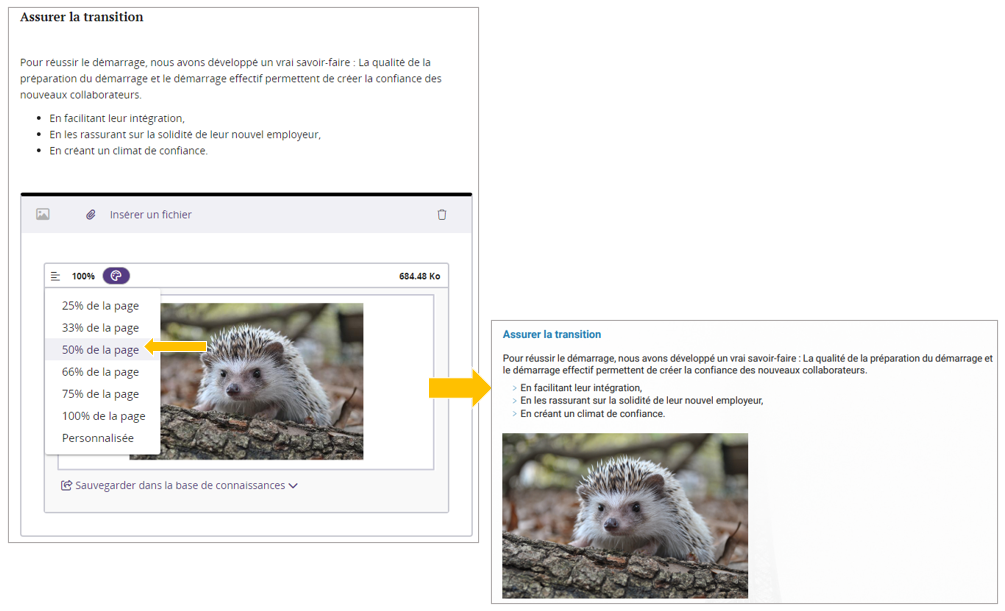Click the blue "Assurer la transition" preview heading

(551, 335)
